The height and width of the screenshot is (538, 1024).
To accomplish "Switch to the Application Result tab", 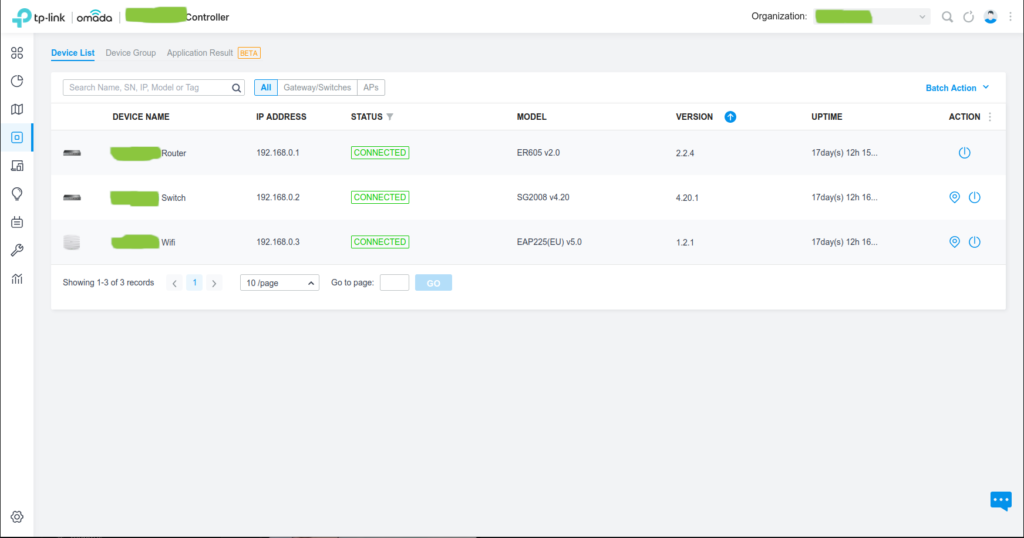I will click(x=200, y=52).
